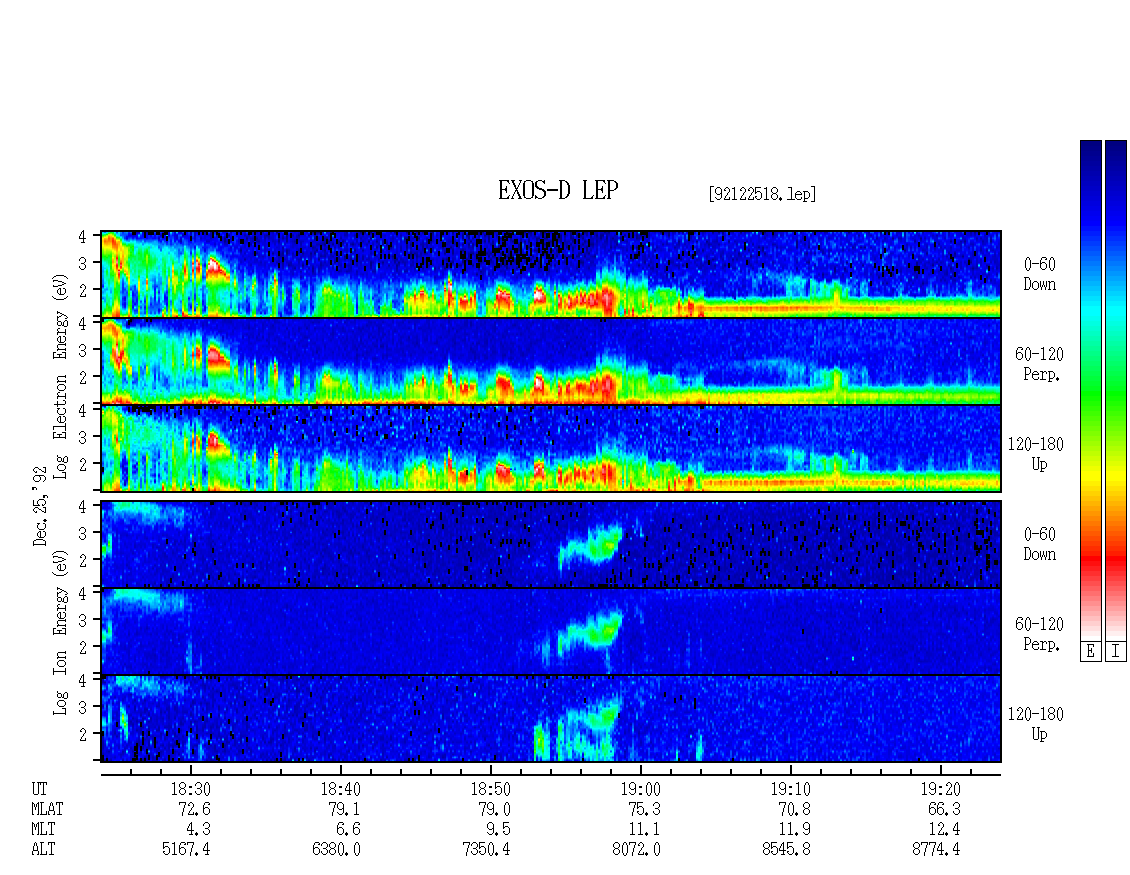Click the electron 60-120 Perp. label
The height and width of the screenshot is (875, 1130).
1039,364
